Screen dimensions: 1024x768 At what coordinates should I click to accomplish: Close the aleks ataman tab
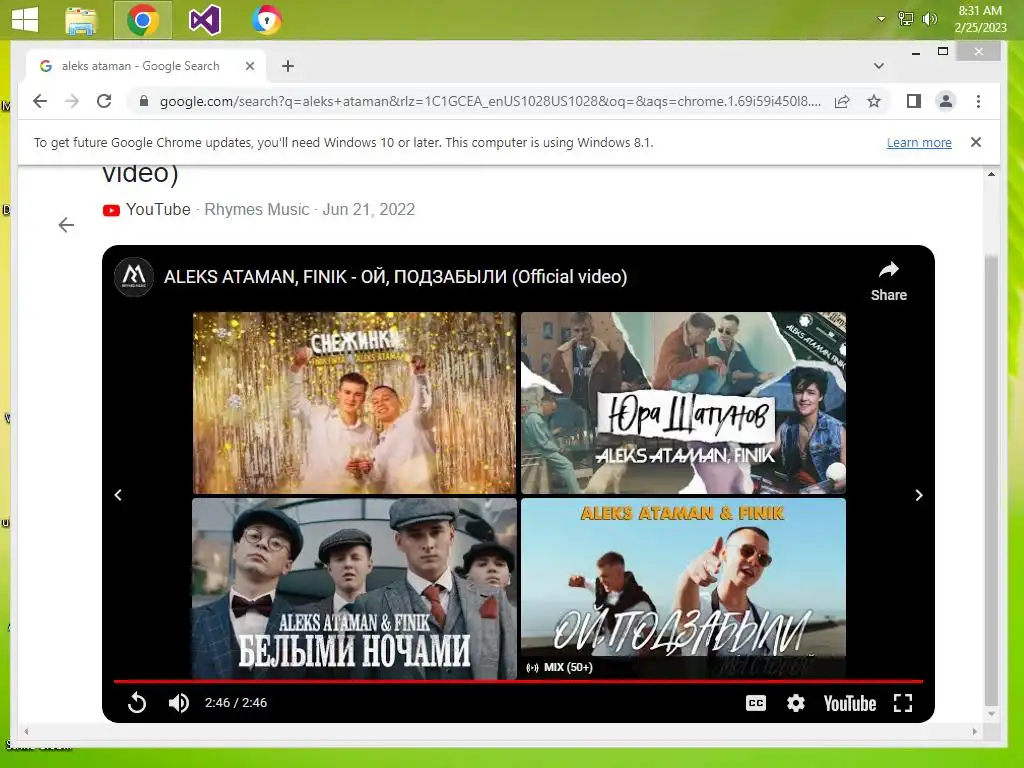(249, 66)
